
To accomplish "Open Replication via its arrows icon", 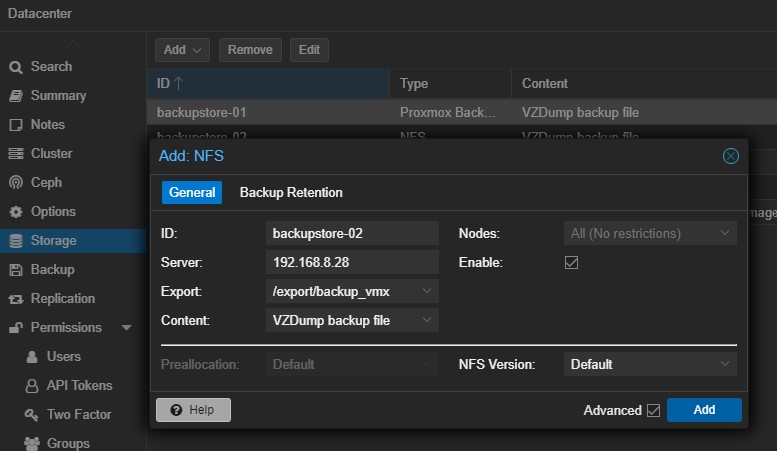I will point(15,299).
